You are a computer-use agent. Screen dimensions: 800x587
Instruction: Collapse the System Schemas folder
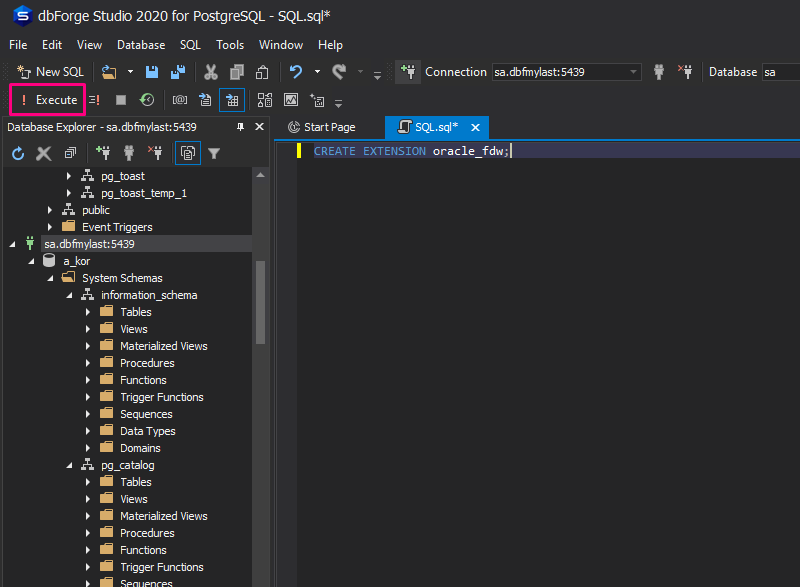pyautogui.click(x=51, y=278)
